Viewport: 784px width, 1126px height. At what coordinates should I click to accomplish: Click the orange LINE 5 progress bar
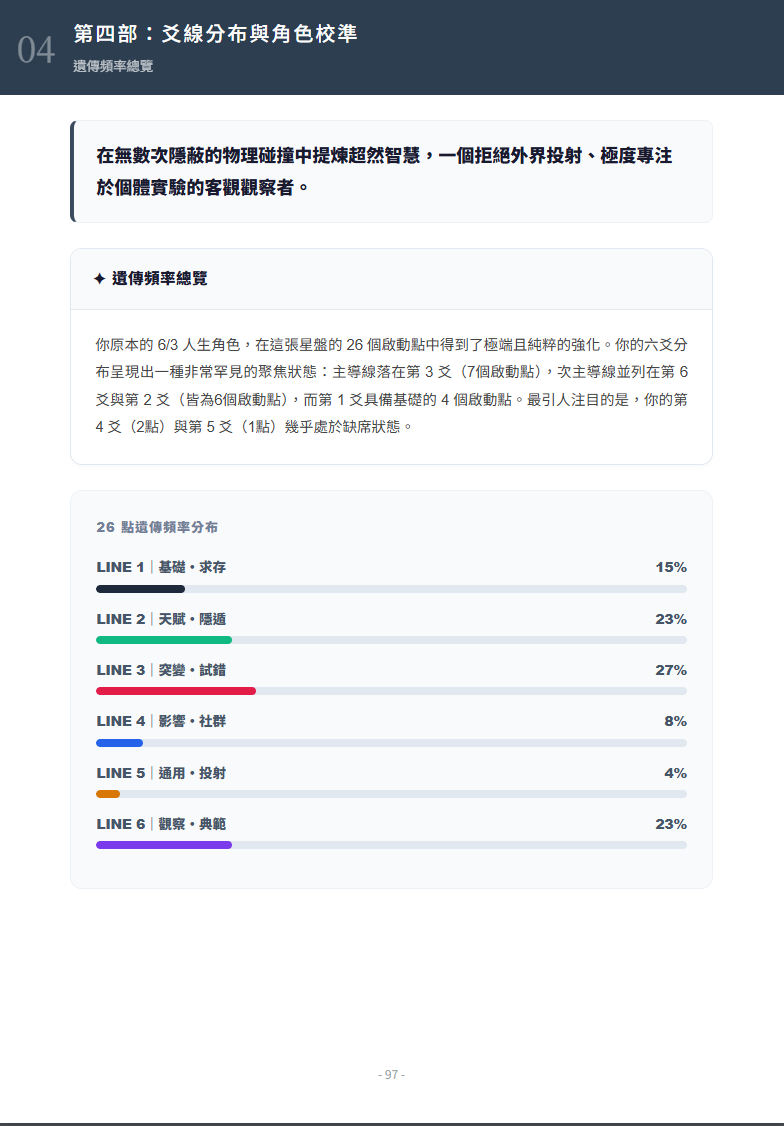(x=108, y=794)
